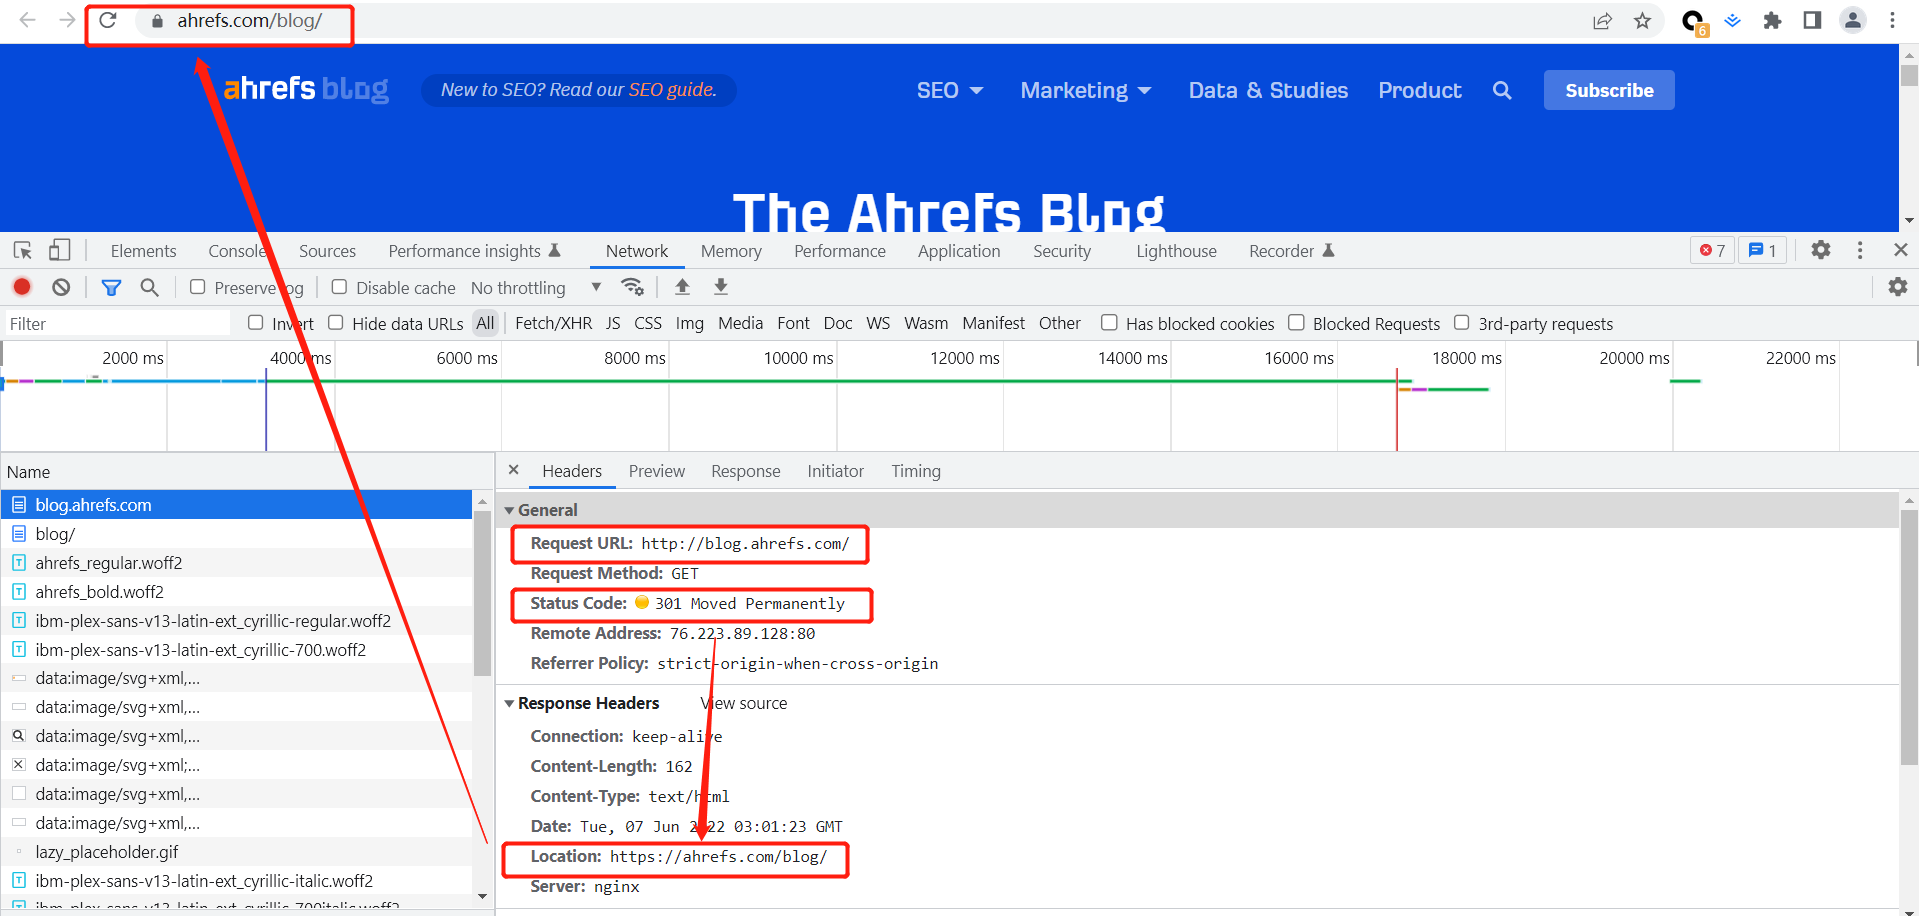Toggle the device toolbar icon

coord(59,250)
